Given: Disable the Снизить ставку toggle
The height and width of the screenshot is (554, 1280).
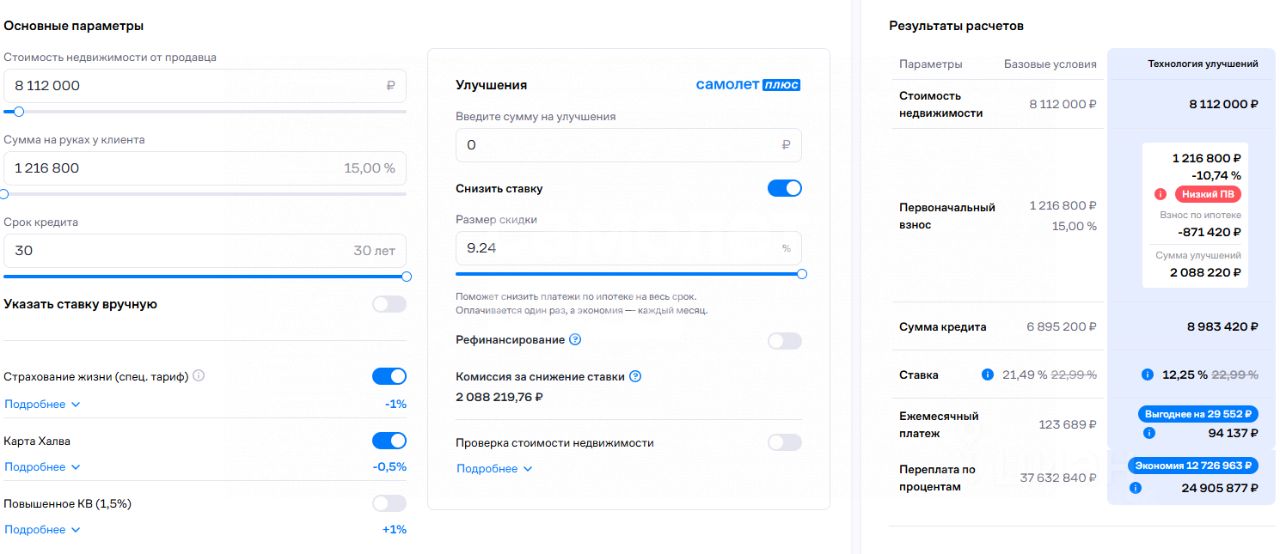Looking at the screenshot, I should [784, 188].
